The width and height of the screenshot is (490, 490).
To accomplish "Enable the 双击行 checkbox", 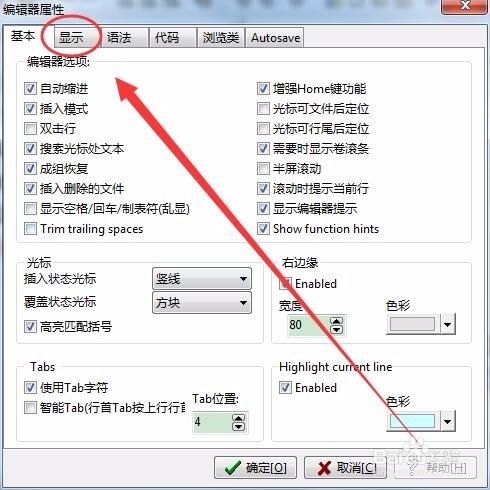I will 30,128.
